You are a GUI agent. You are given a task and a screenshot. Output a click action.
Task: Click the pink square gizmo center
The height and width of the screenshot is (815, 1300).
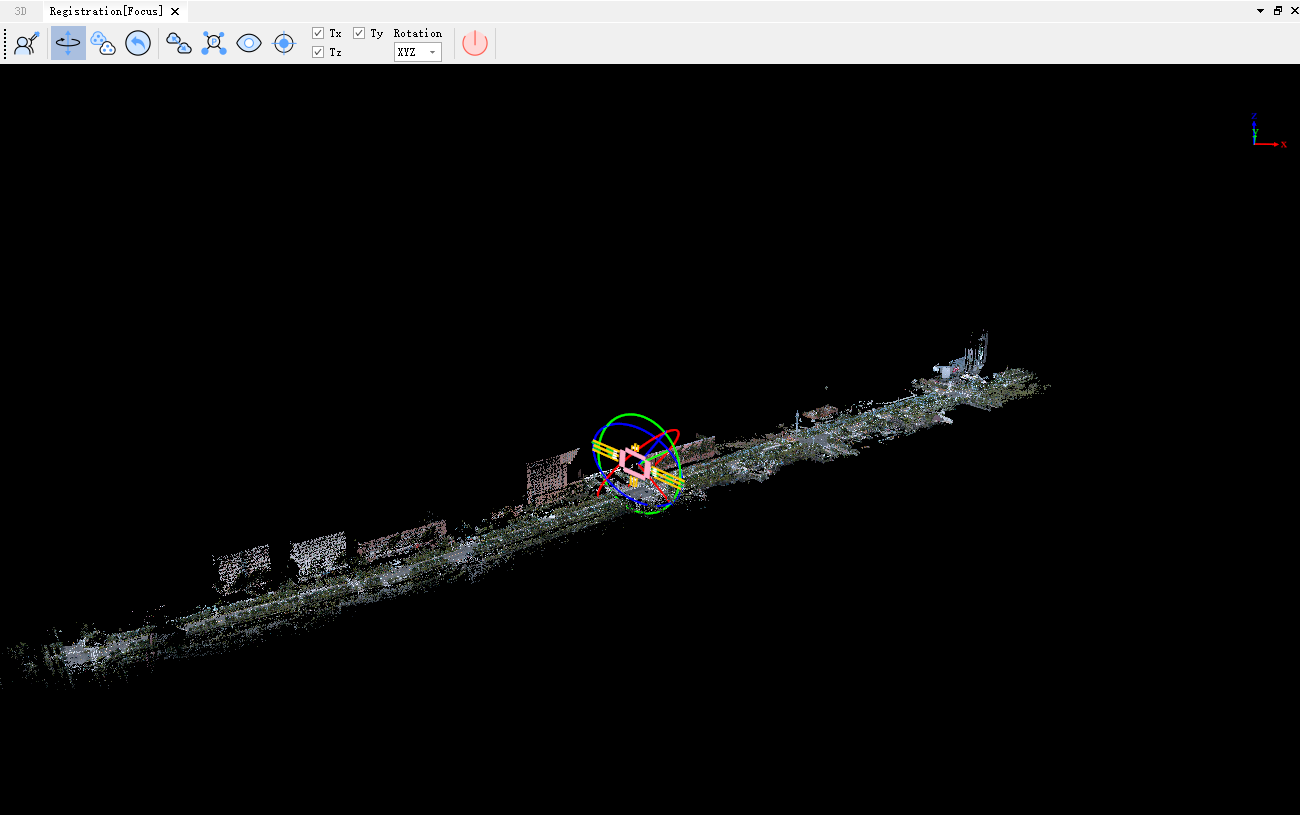tap(636, 462)
